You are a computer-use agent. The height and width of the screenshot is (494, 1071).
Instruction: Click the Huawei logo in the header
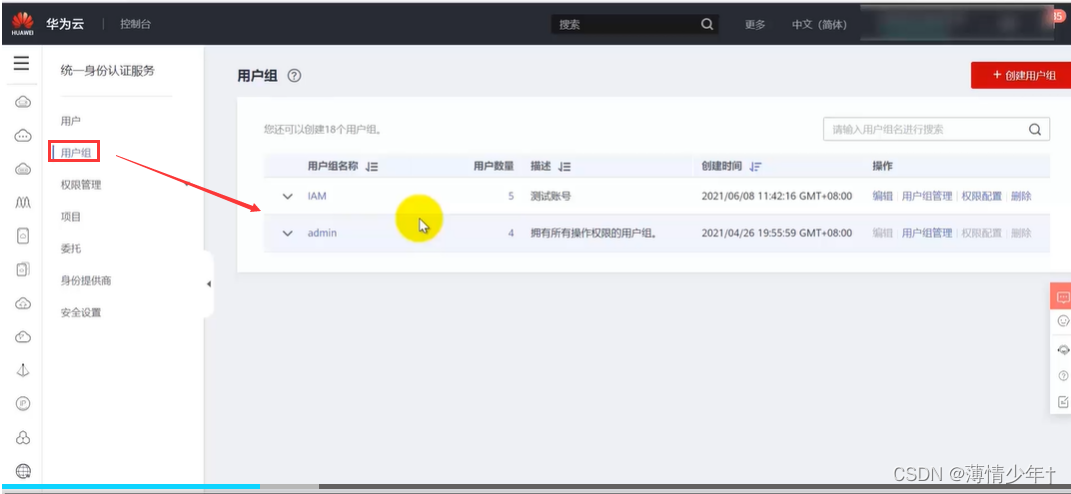(23, 24)
